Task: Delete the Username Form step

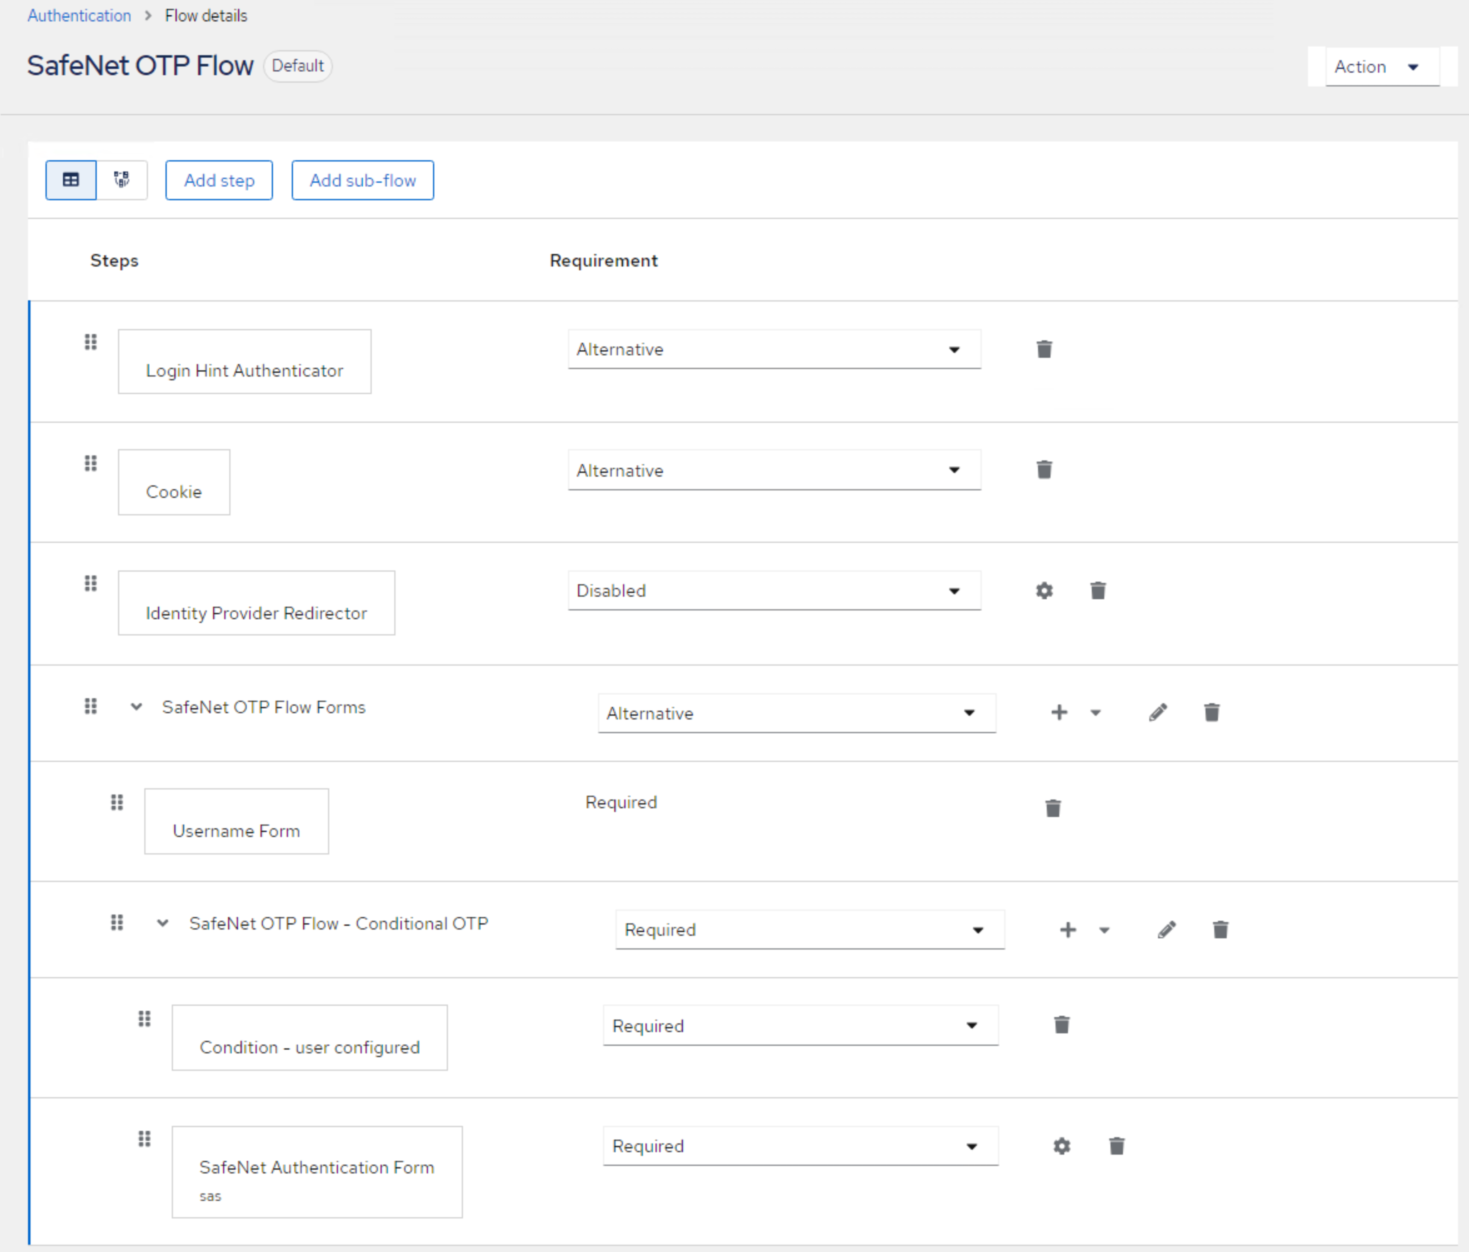Action: tap(1053, 808)
